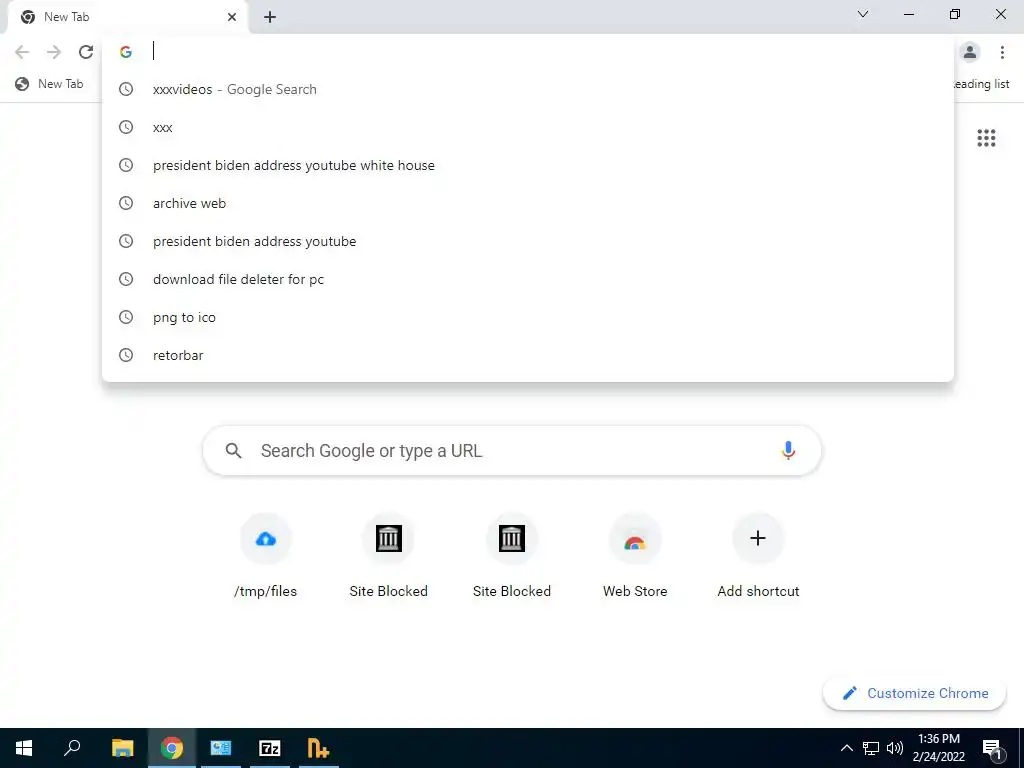The image size is (1024, 768).
Task: Open the New Tab bookmark
Action: (50, 84)
